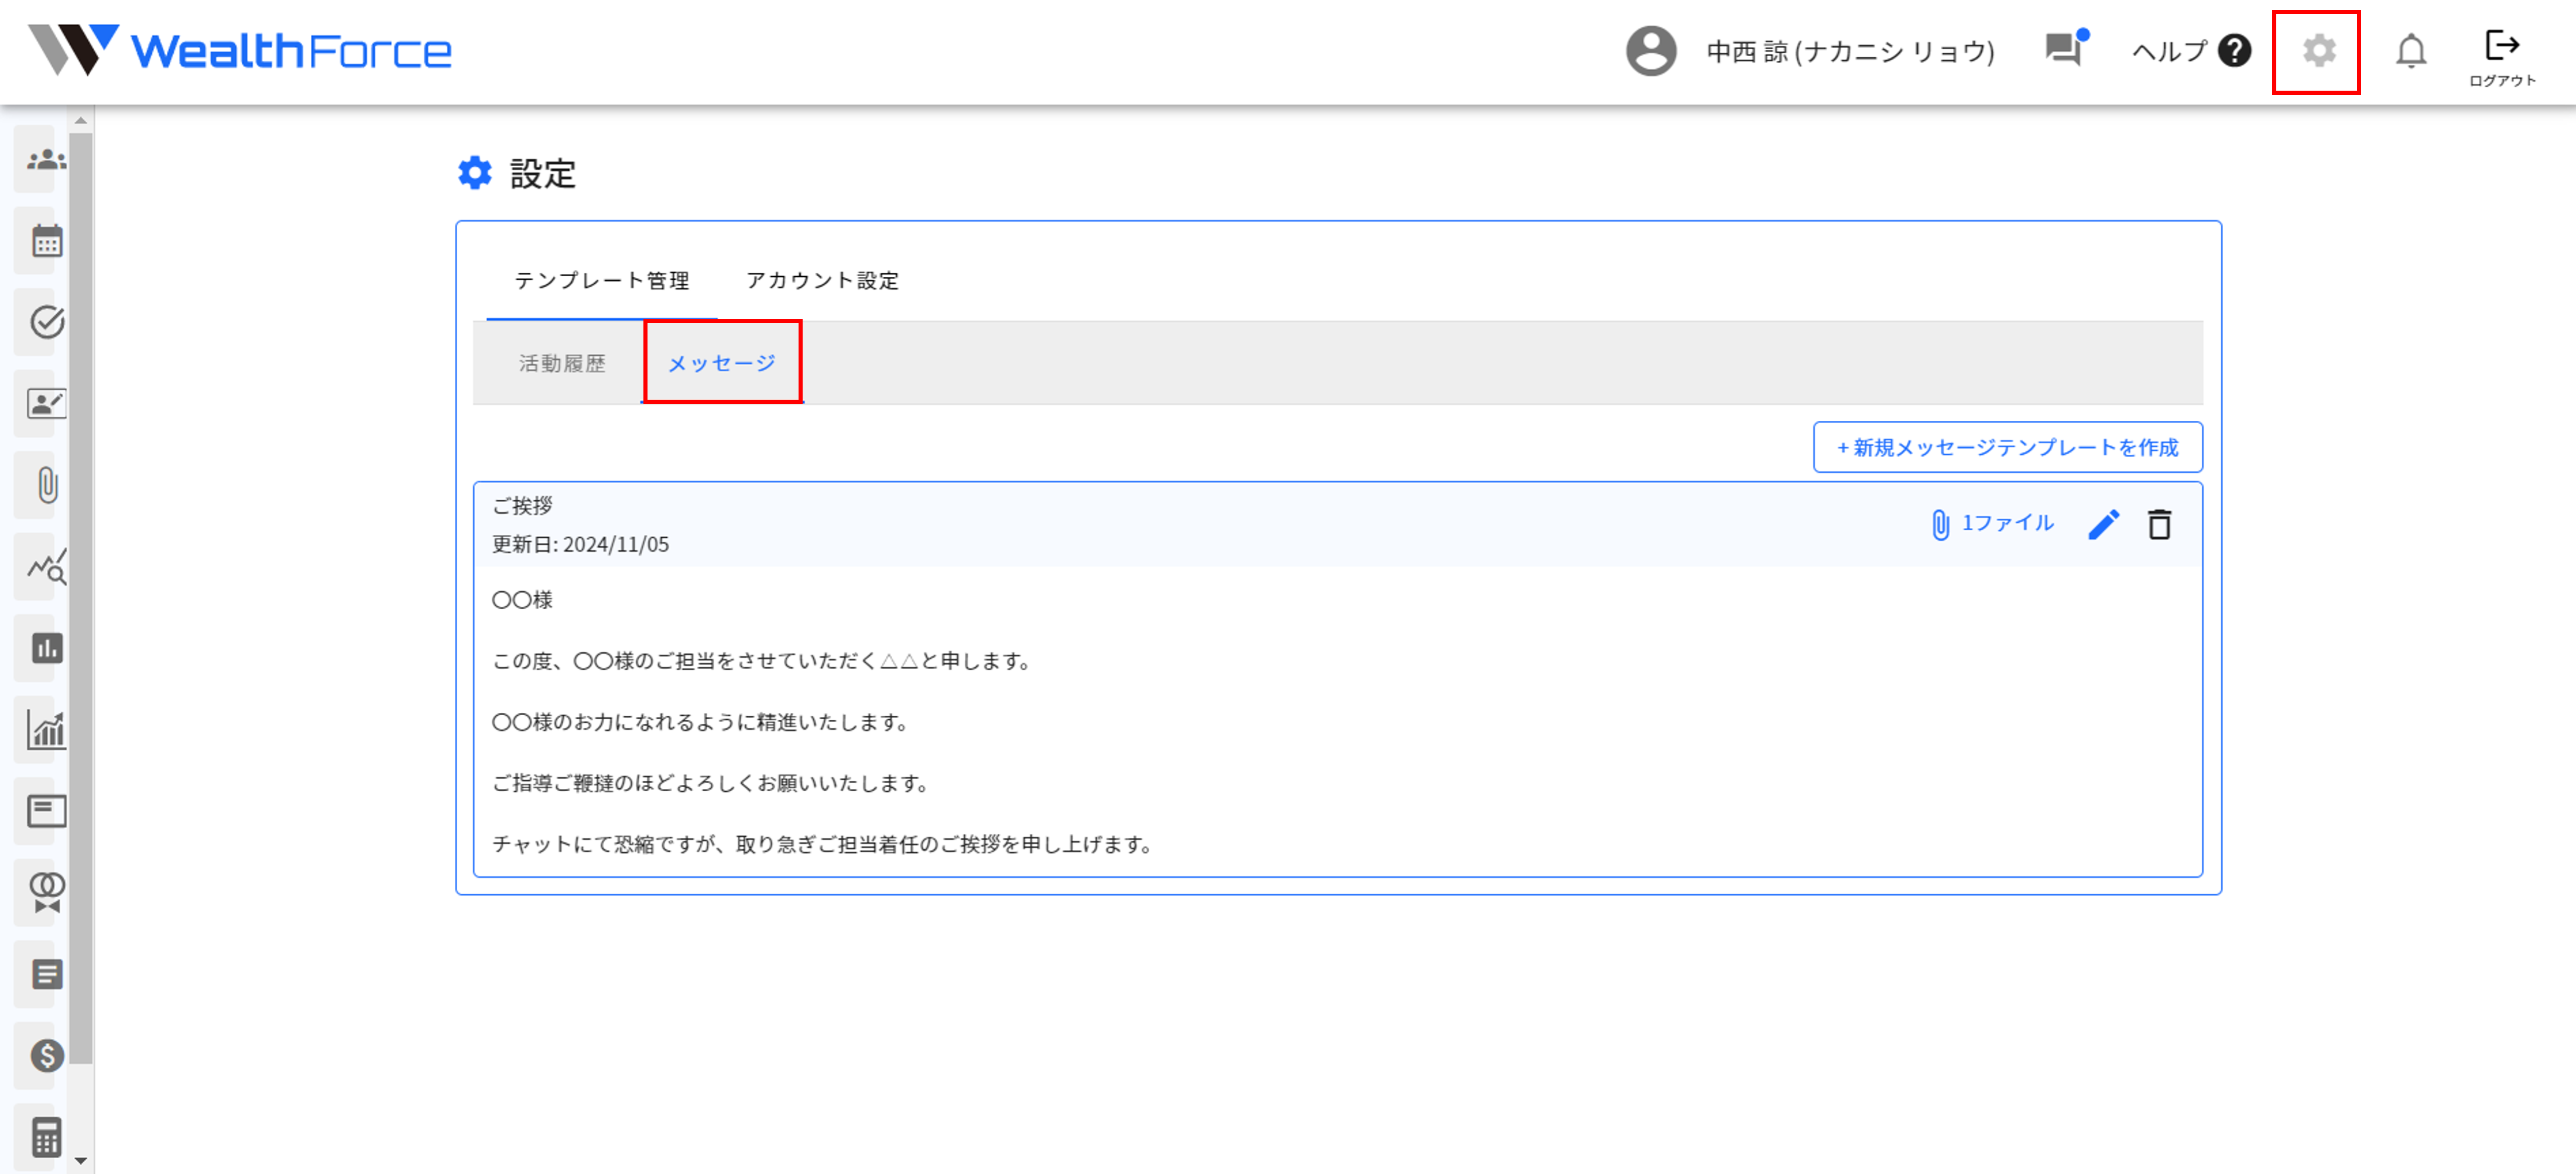Open the task checkmark sidebar icon
This screenshot has height=1174, width=2576.
(x=46, y=322)
